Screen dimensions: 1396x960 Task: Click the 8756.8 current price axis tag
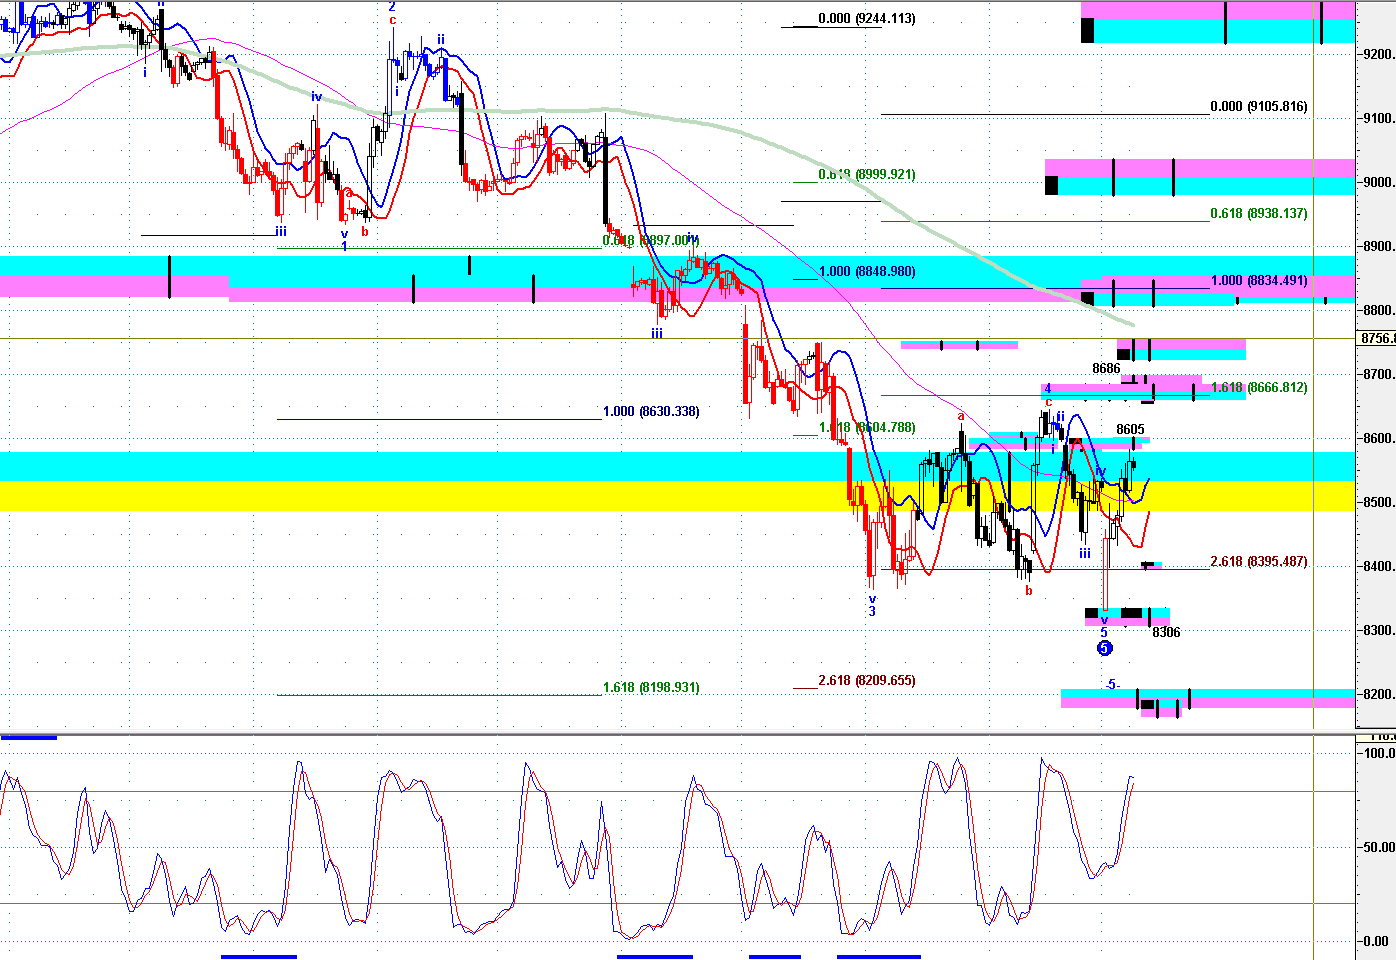point(1377,339)
